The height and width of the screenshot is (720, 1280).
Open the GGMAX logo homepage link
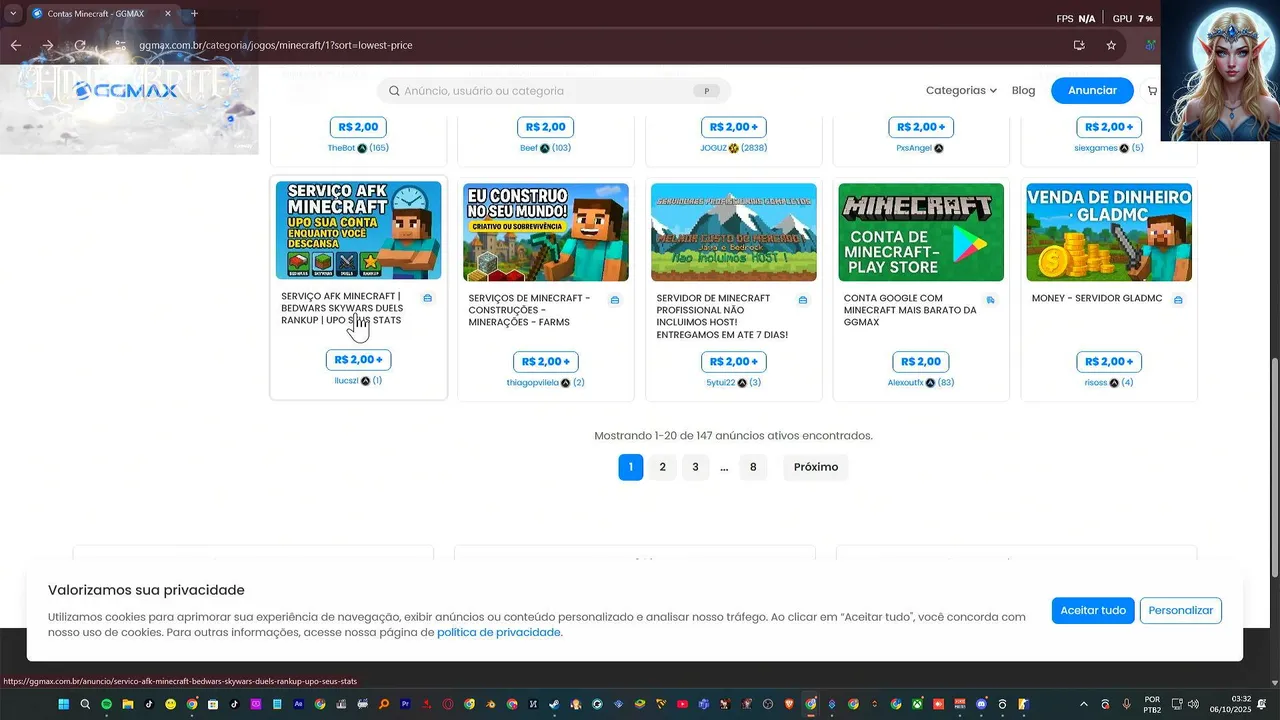coord(125,91)
